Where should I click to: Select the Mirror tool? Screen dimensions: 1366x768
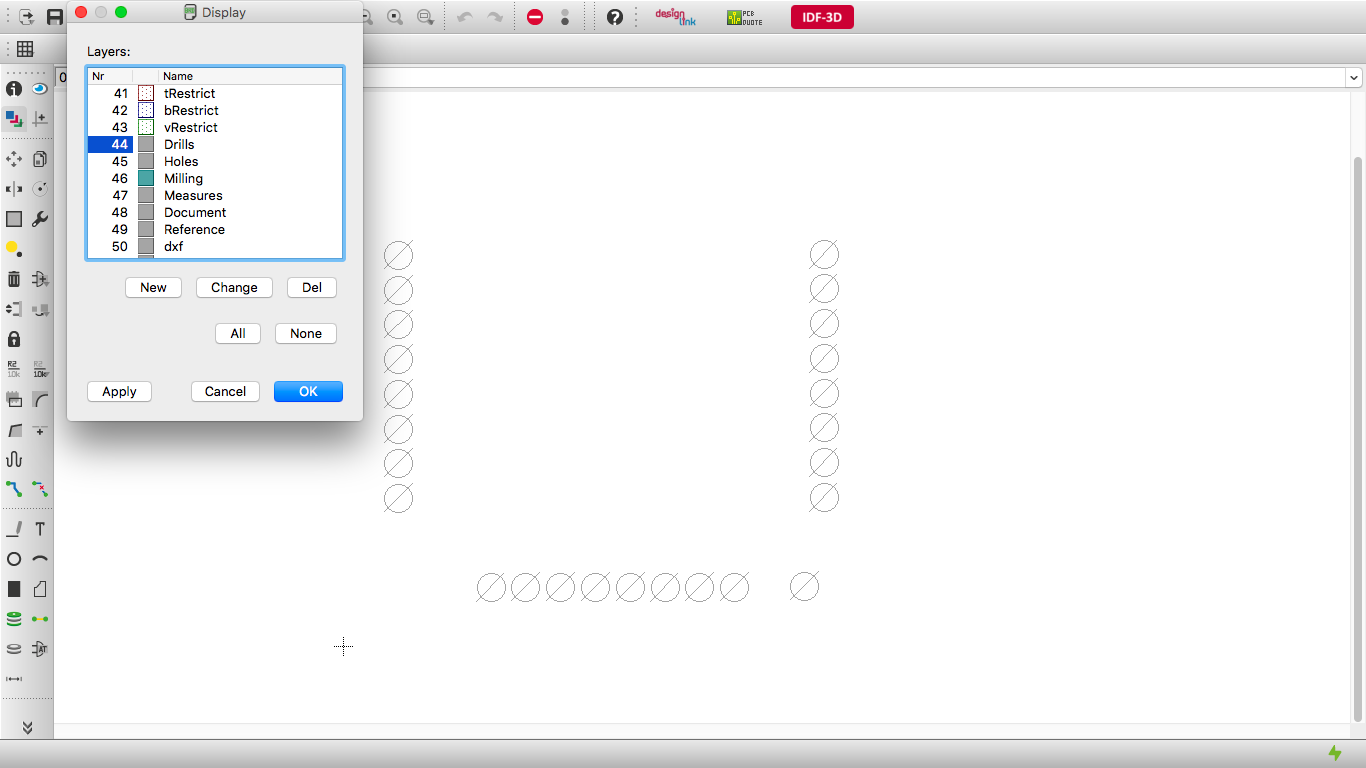(x=14, y=189)
